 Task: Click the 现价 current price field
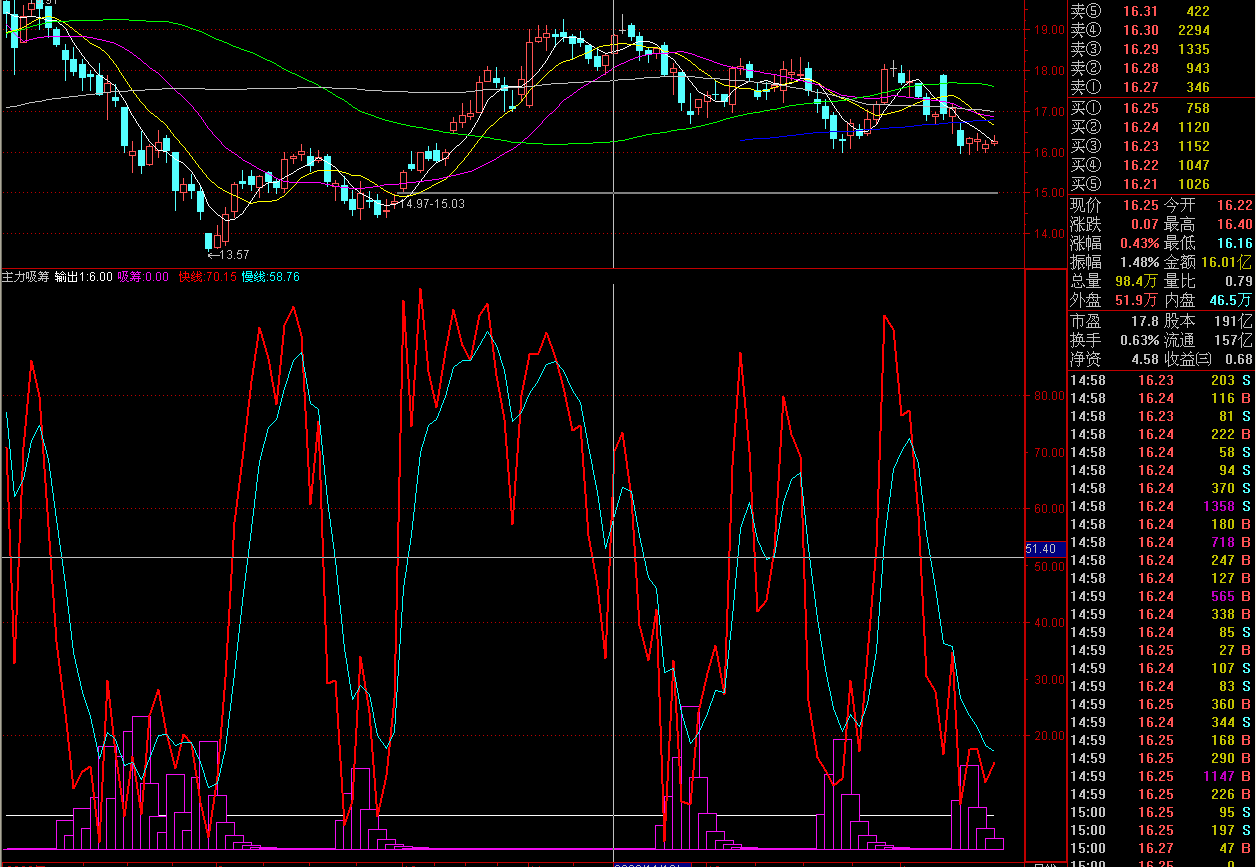[1115, 205]
